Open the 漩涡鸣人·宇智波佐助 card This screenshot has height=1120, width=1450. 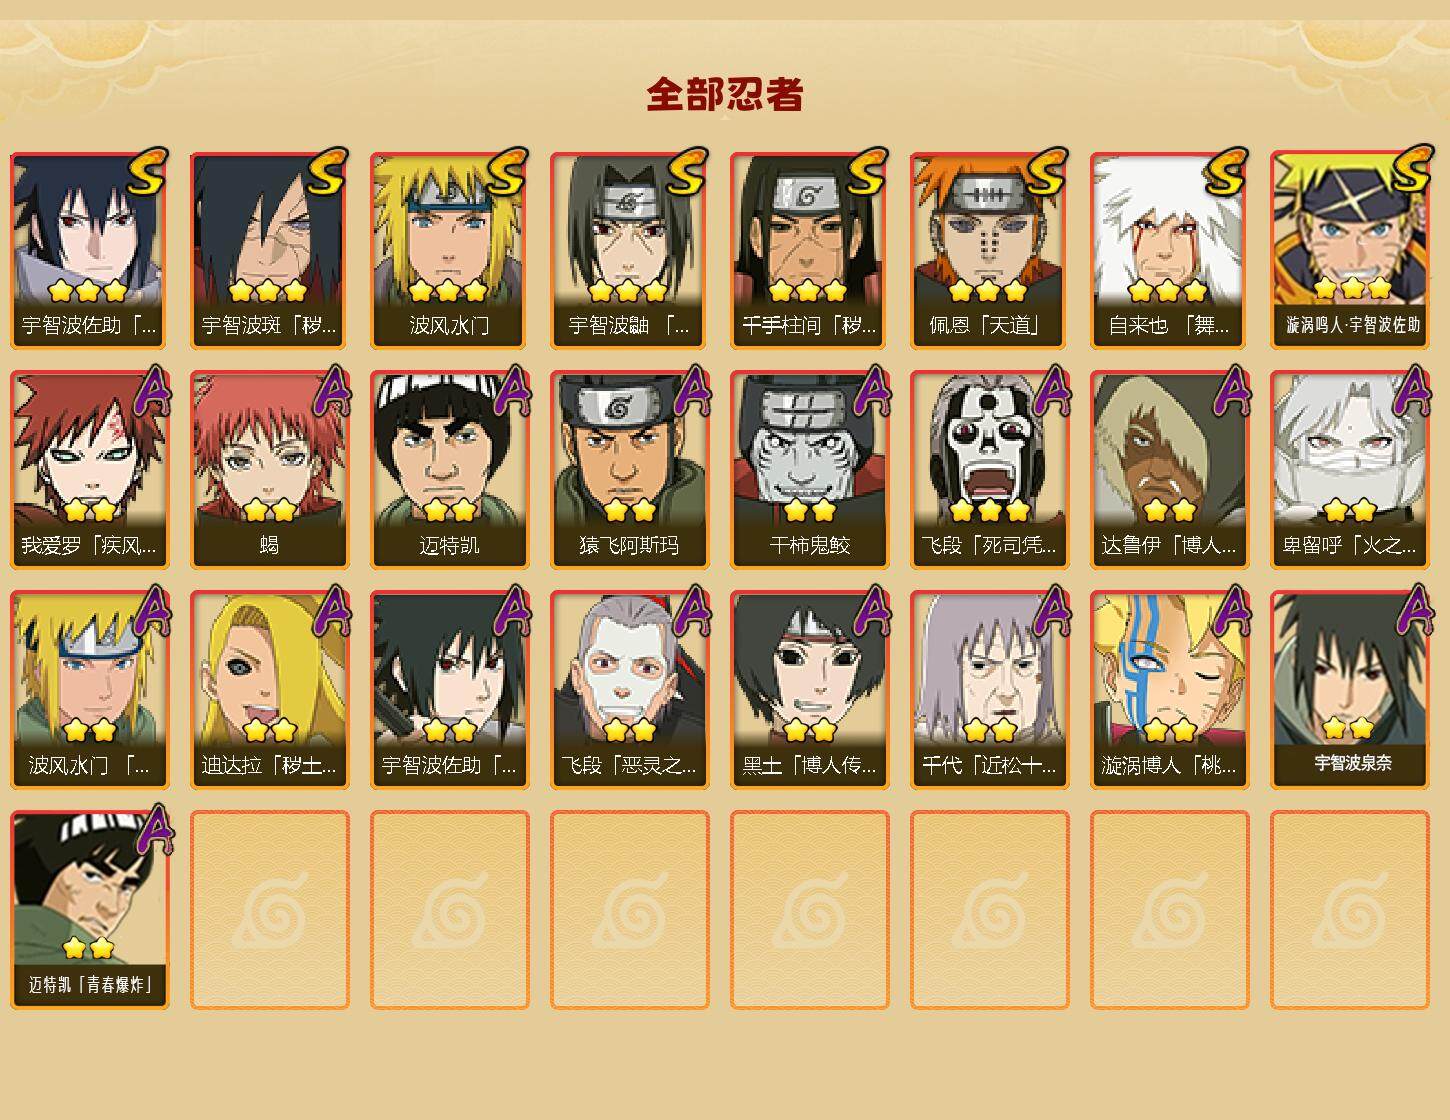click(x=1349, y=250)
